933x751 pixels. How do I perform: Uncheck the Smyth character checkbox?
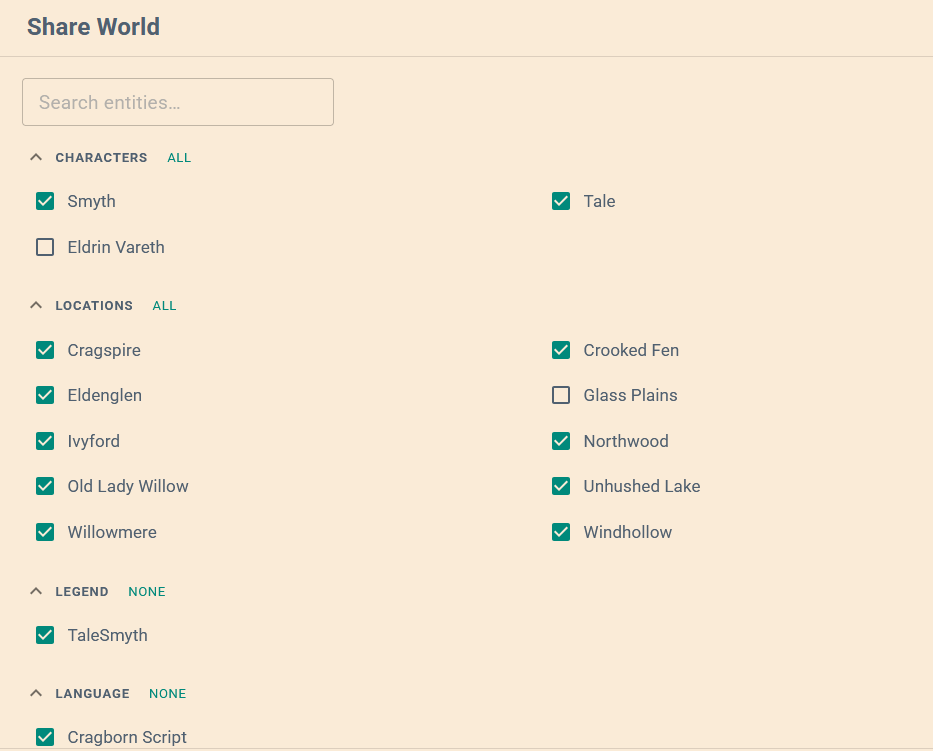tap(45, 201)
